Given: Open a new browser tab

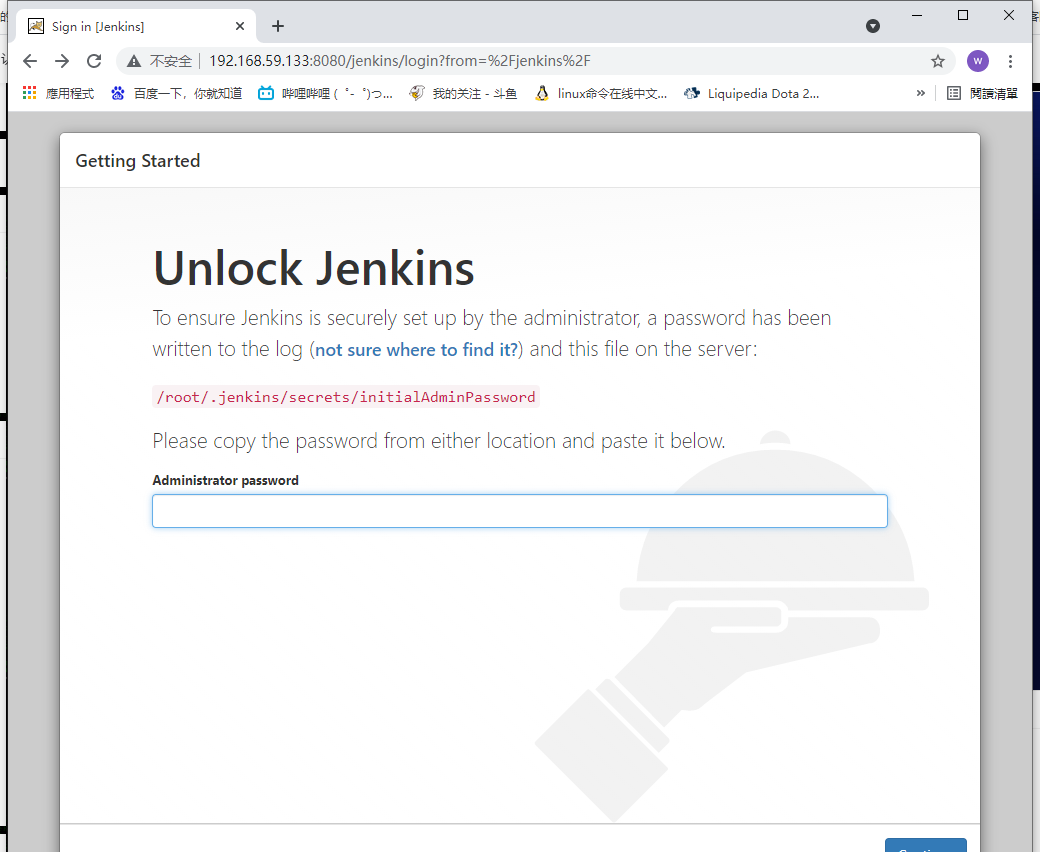Looking at the screenshot, I should coord(278,26).
